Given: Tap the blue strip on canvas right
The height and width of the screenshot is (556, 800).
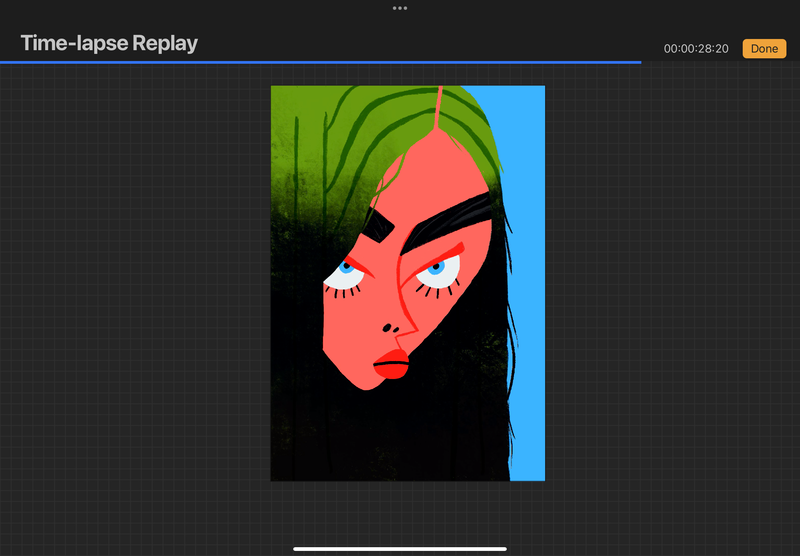Looking at the screenshot, I should pos(528,300).
